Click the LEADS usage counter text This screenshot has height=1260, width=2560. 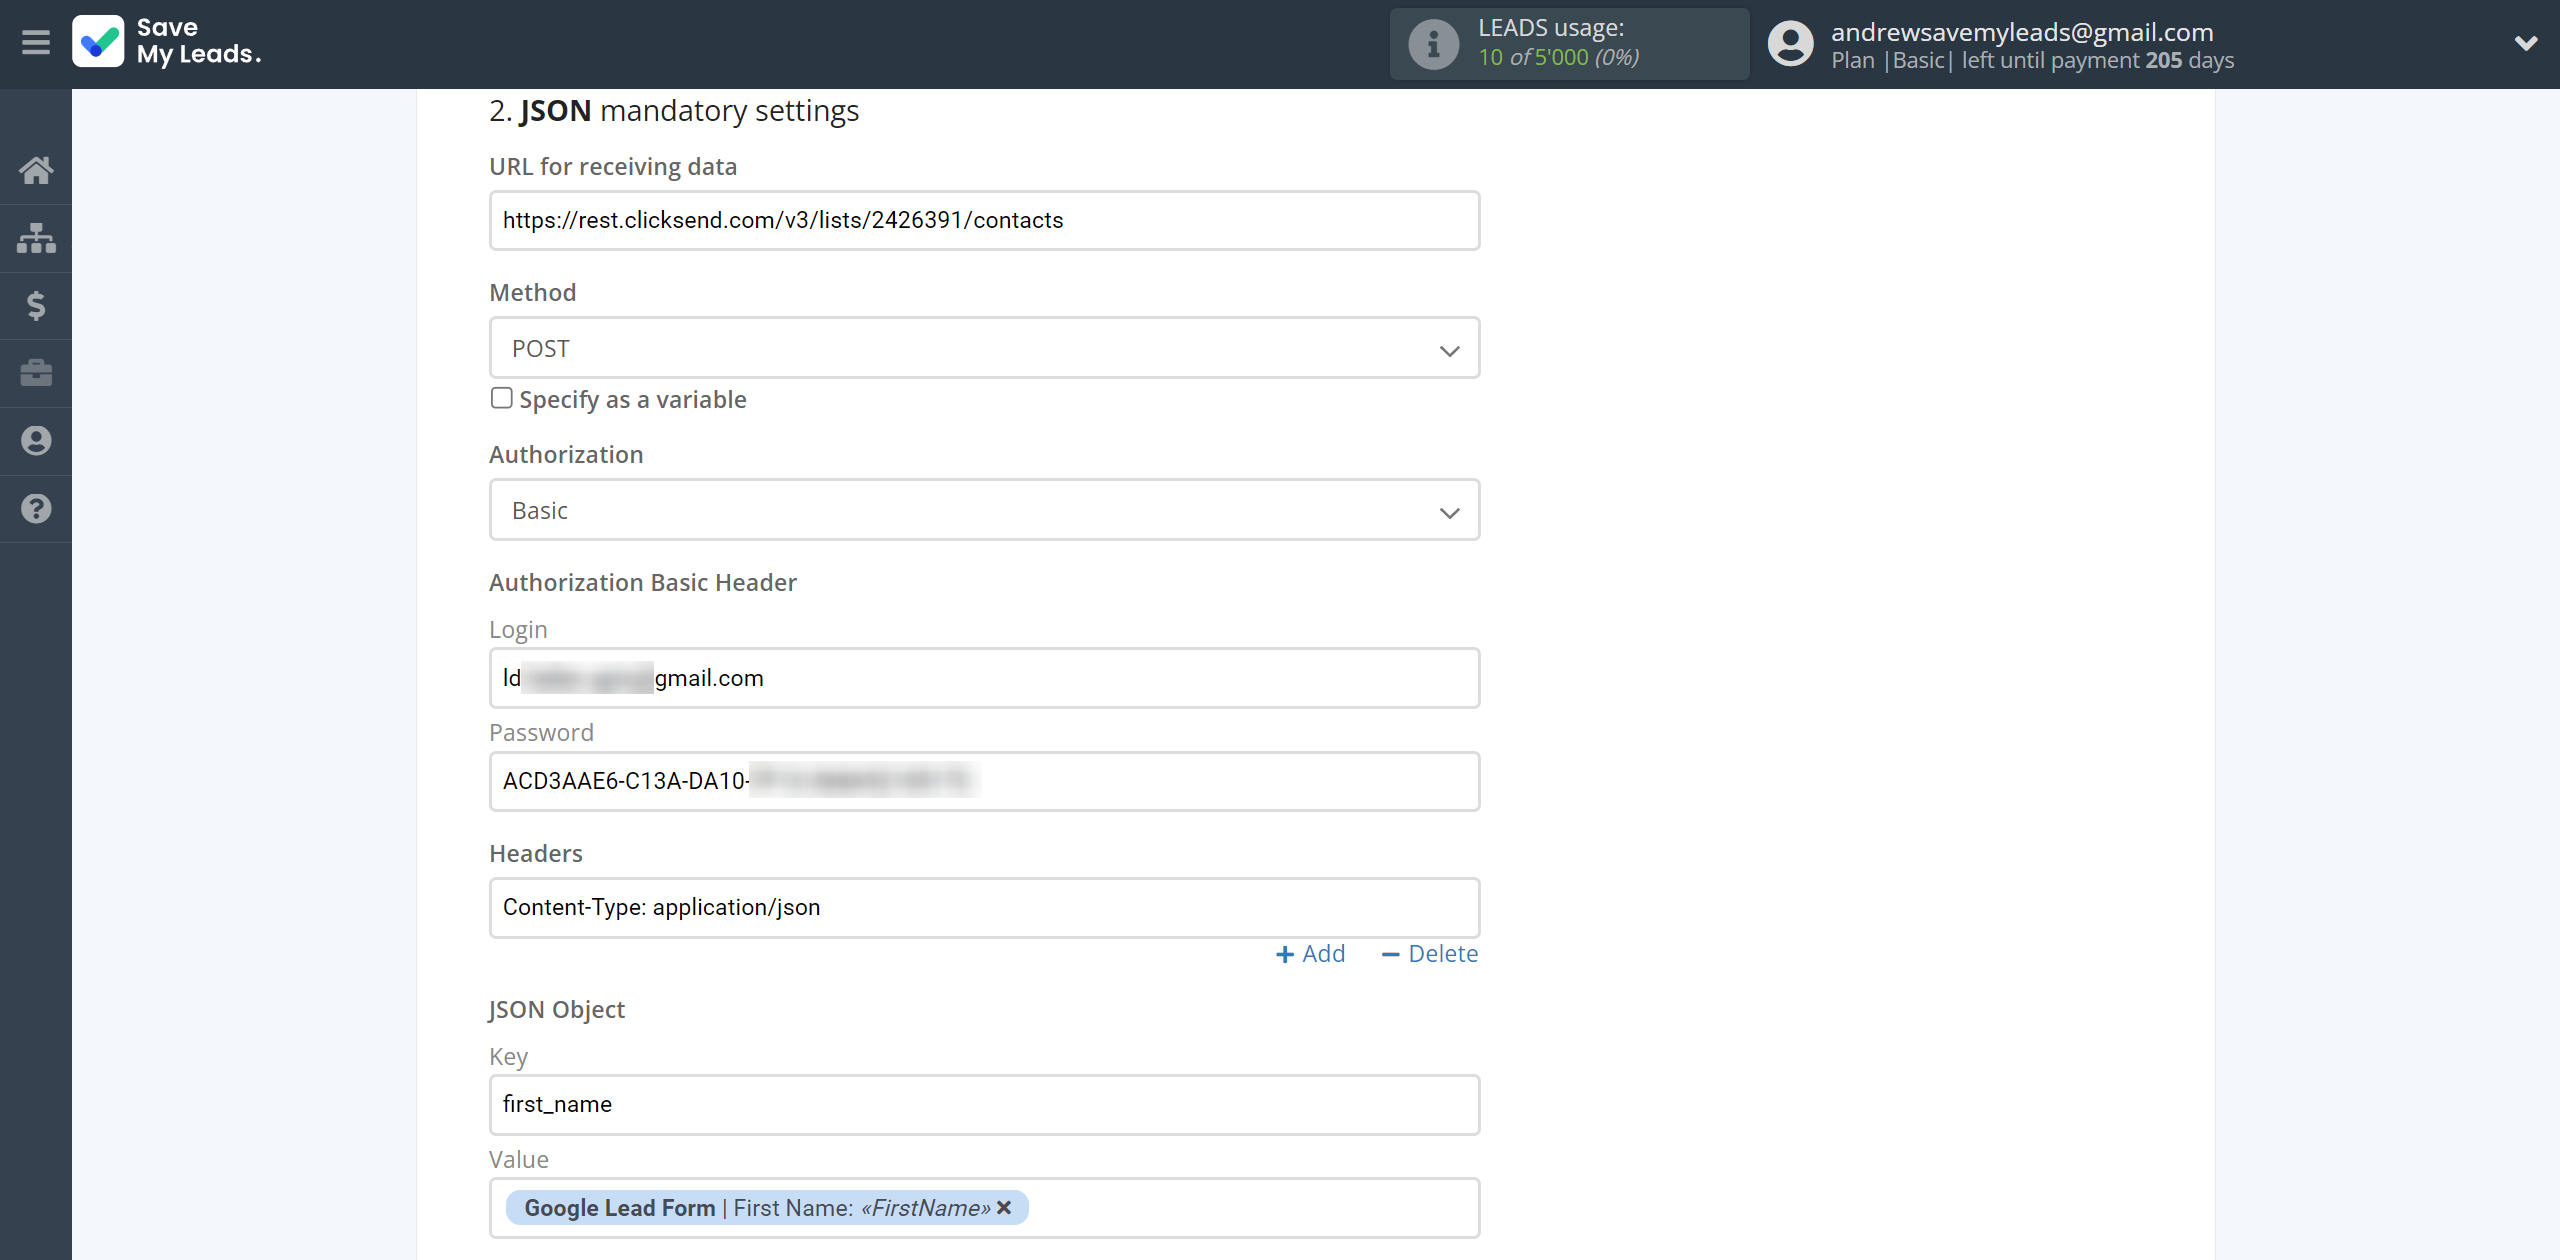[x=1558, y=57]
